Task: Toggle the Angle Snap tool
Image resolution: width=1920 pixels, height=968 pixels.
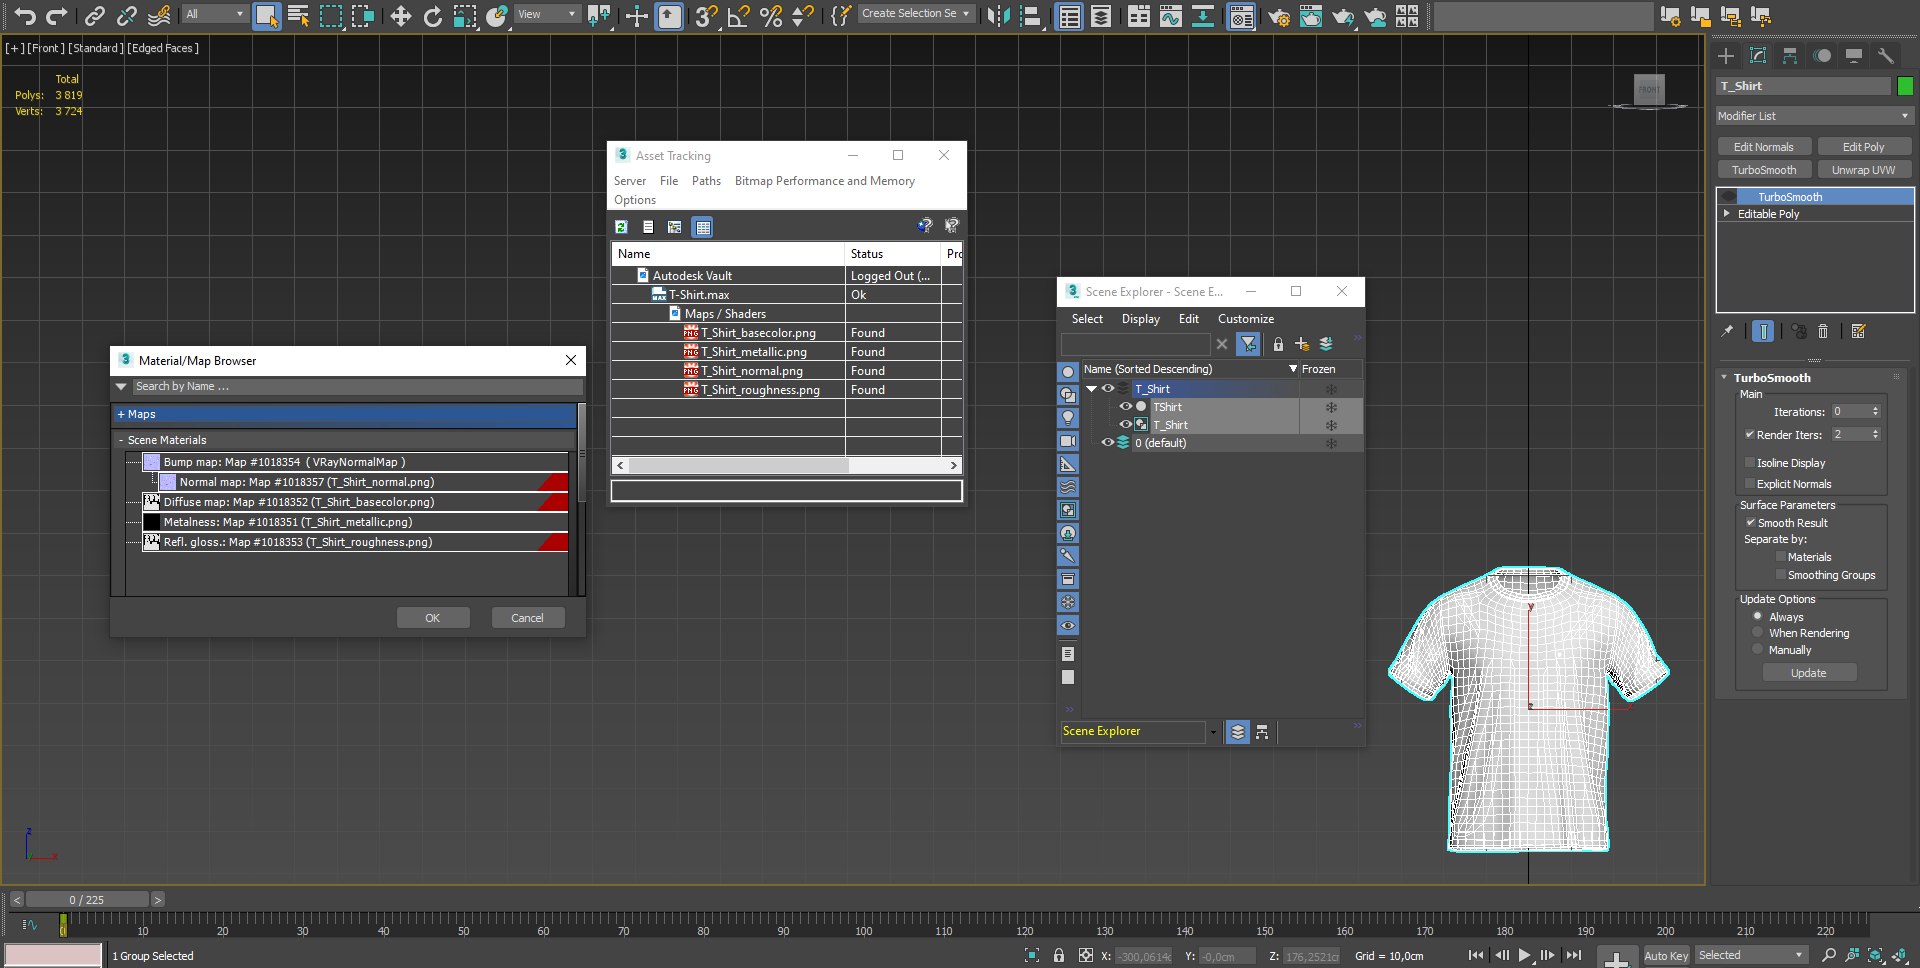Action: coord(739,16)
